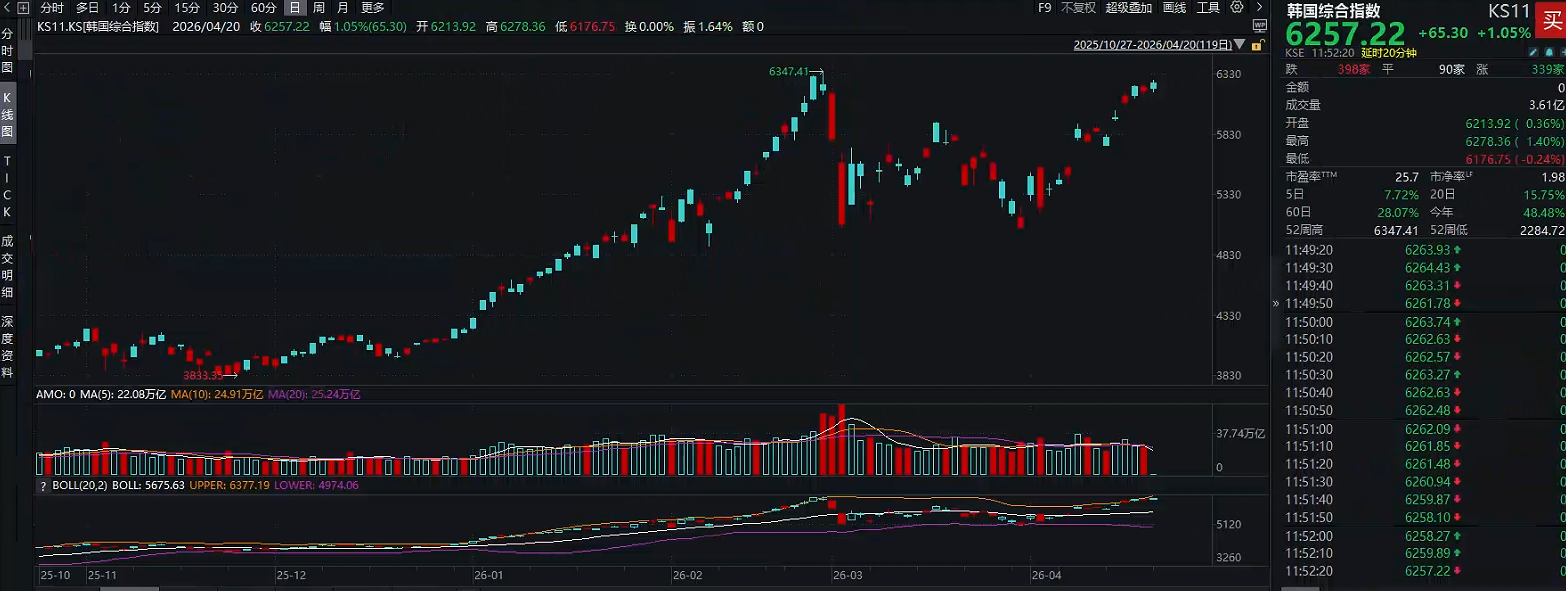The width and height of the screenshot is (1566, 591).
Task: Click the BOLL indicator help question mark
Action: coord(42,485)
